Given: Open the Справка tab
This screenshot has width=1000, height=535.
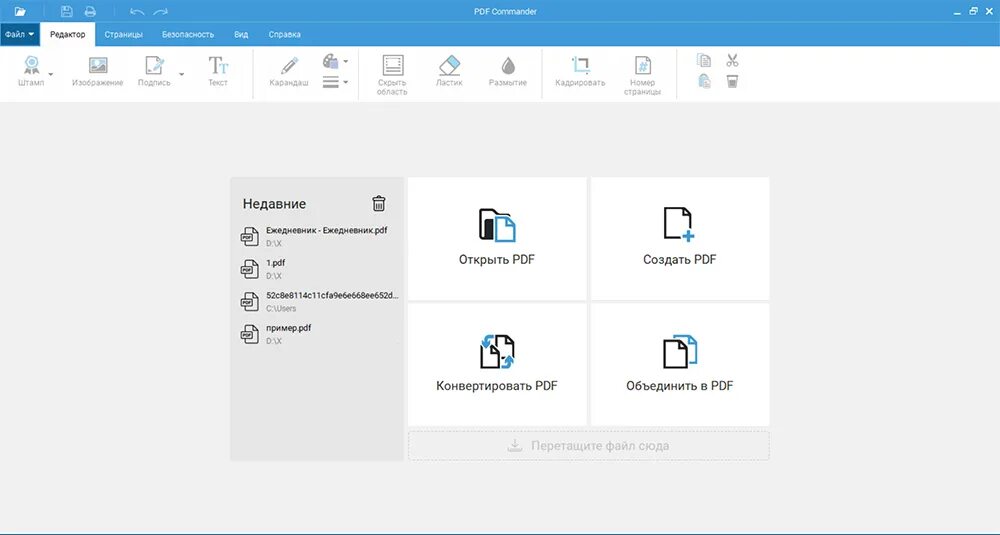Looking at the screenshot, I should point(284,34).
